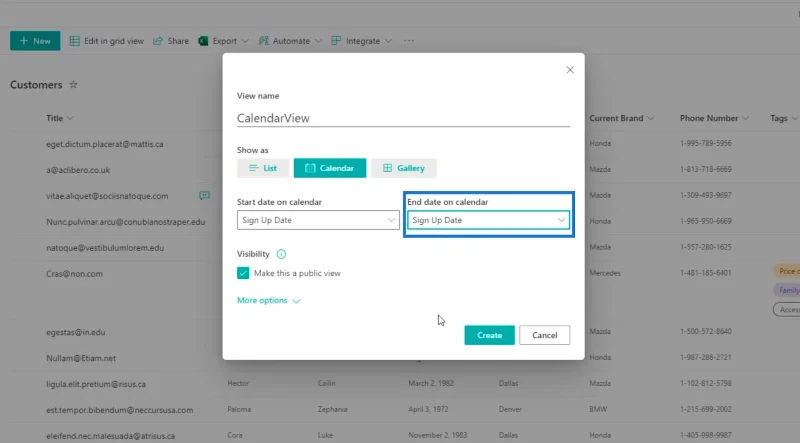The height and width of the screenshot is (443, 800).
Task: Select natoque@vestibulumlorem.edu title
Action: 105,248
